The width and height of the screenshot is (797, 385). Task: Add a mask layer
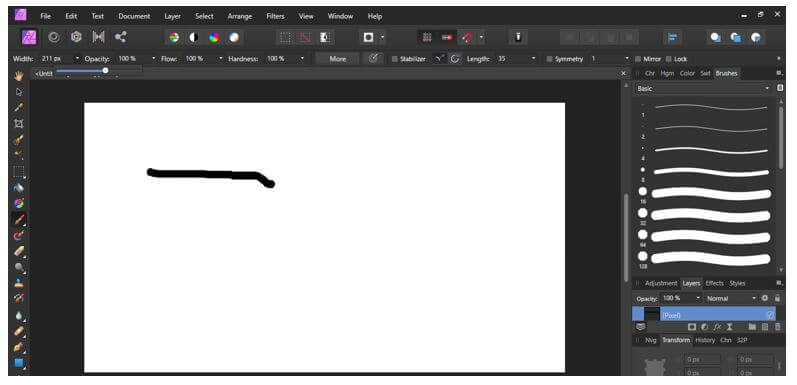tap(692, 327)
